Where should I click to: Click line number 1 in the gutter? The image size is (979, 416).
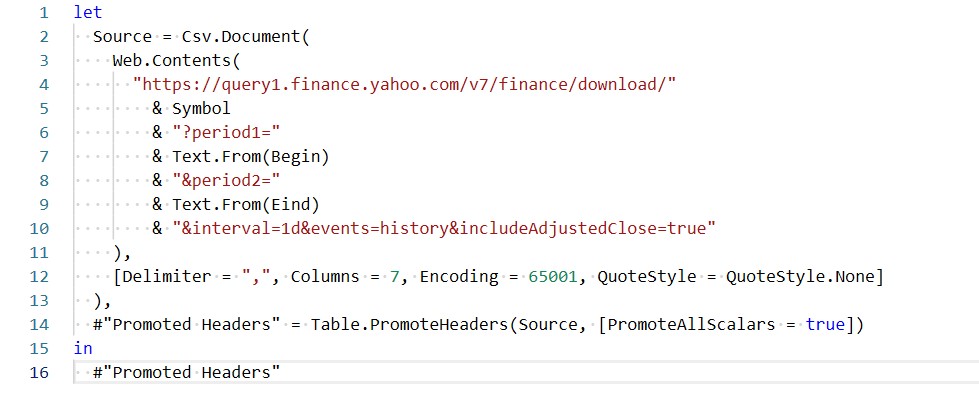coord(43,14)
